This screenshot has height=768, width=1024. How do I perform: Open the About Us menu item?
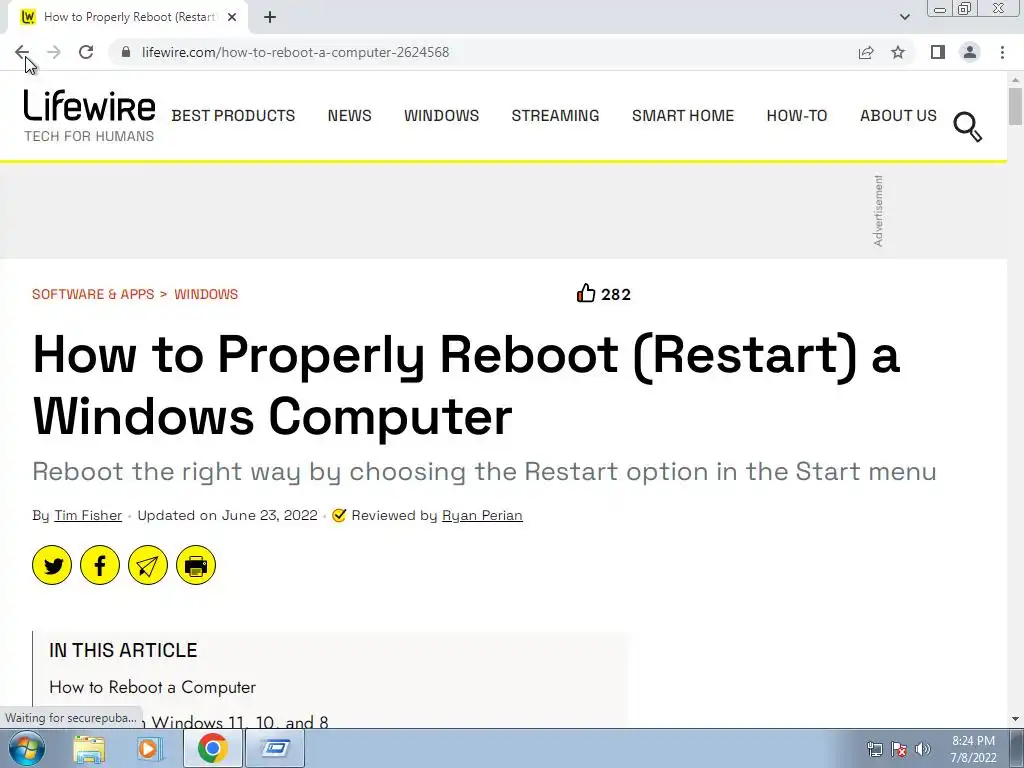click(x=898, y=116)
